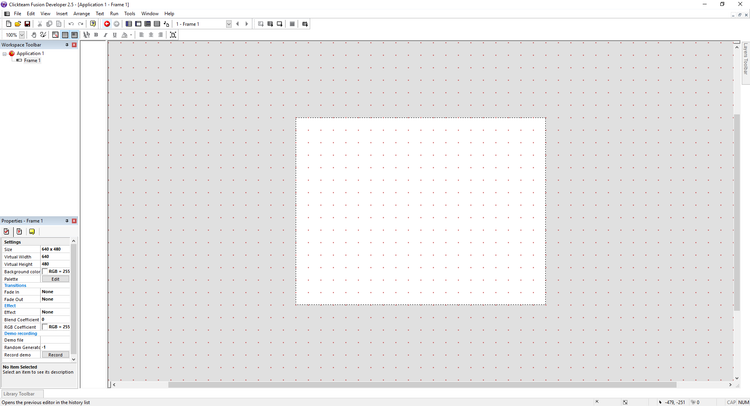750x406 pixels.
Task: Click the first run icon after frame arrows
Action: pos(261,24)
